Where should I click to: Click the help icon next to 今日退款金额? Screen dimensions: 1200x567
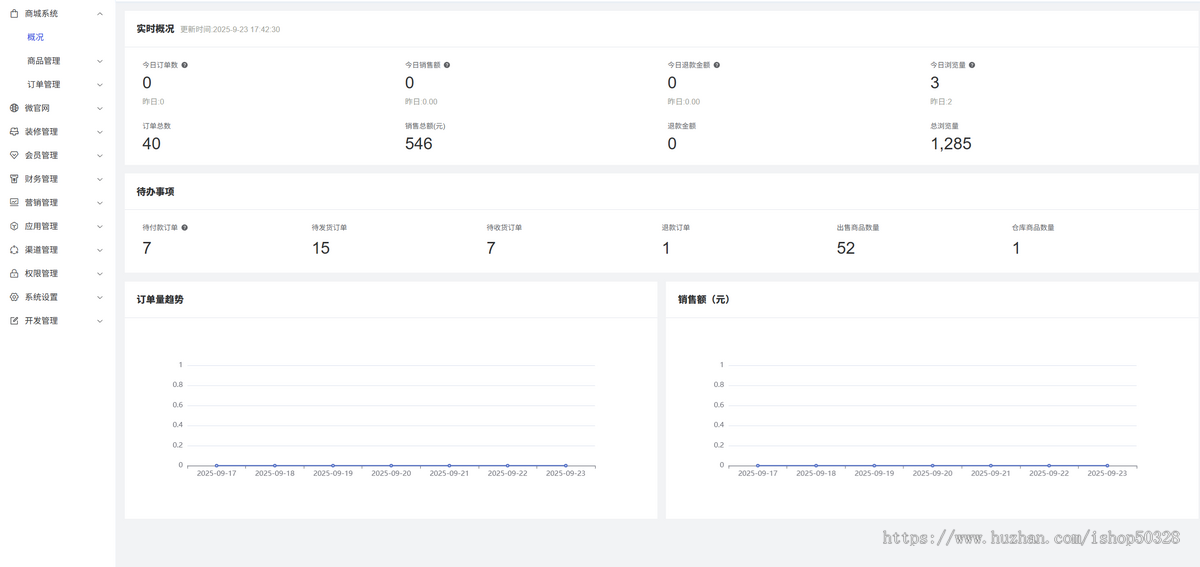click(x=717, y=65)
